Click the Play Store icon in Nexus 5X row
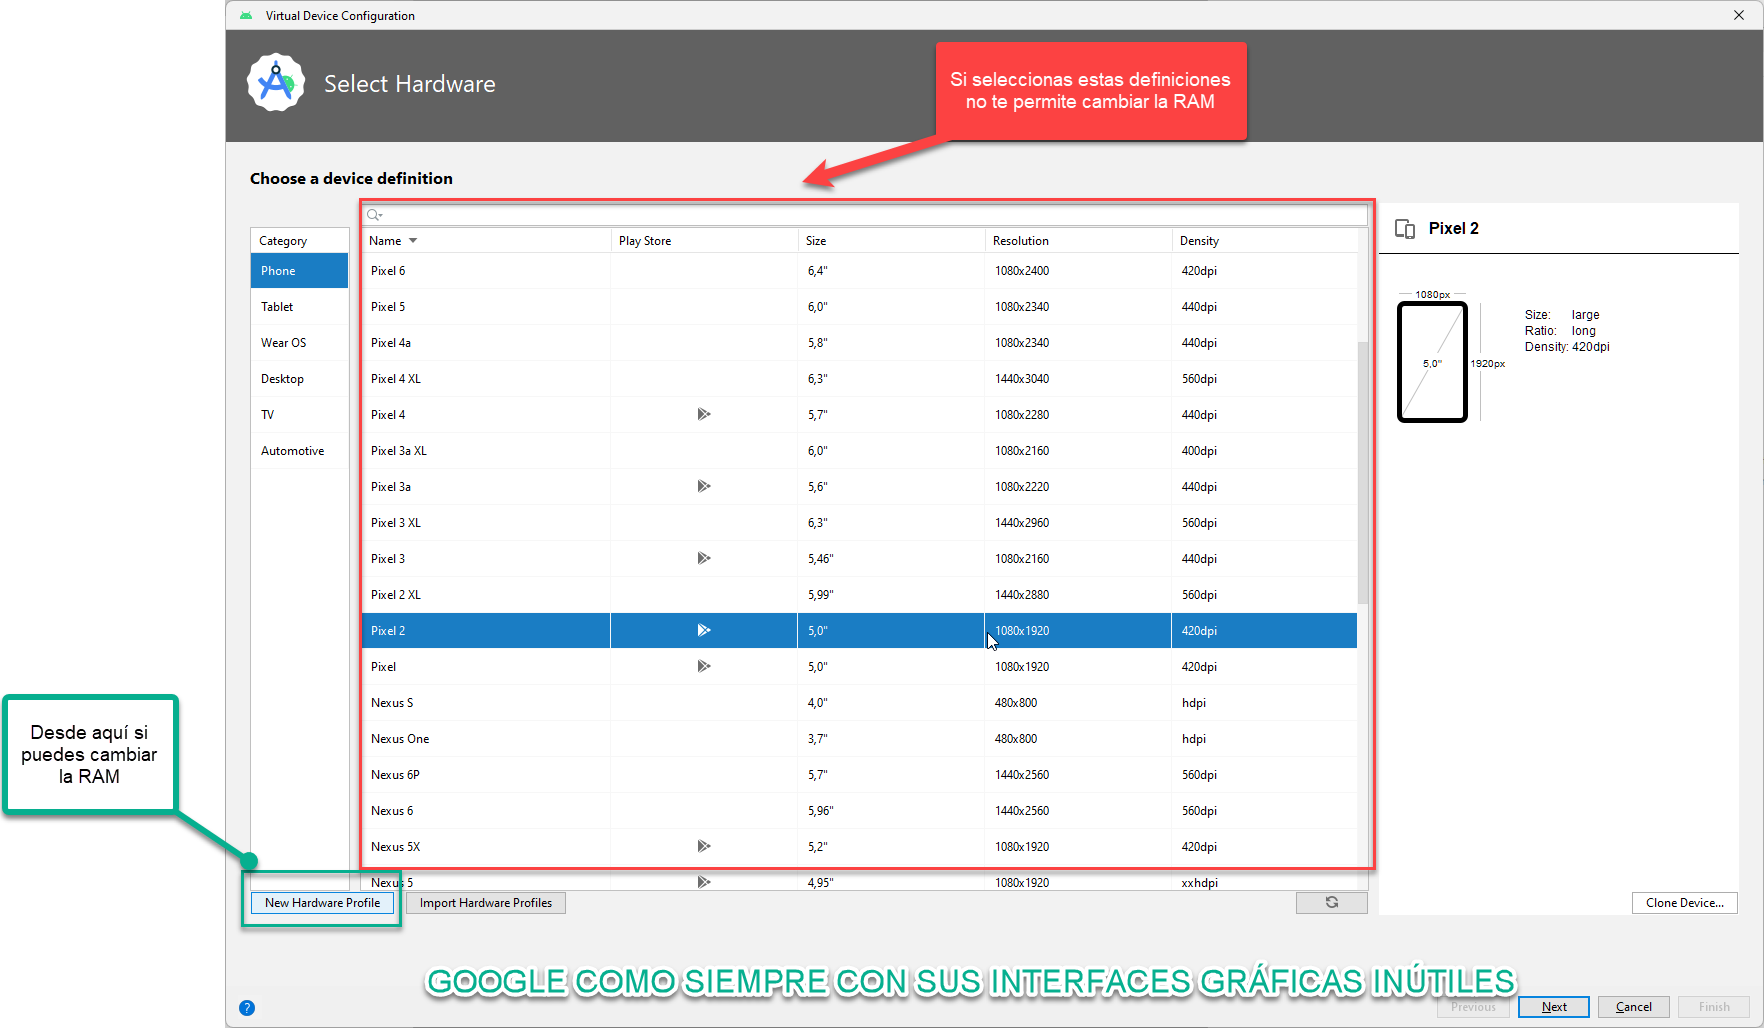The height and width of the screenshot is (1030, 1764). (x=704, y=846)
